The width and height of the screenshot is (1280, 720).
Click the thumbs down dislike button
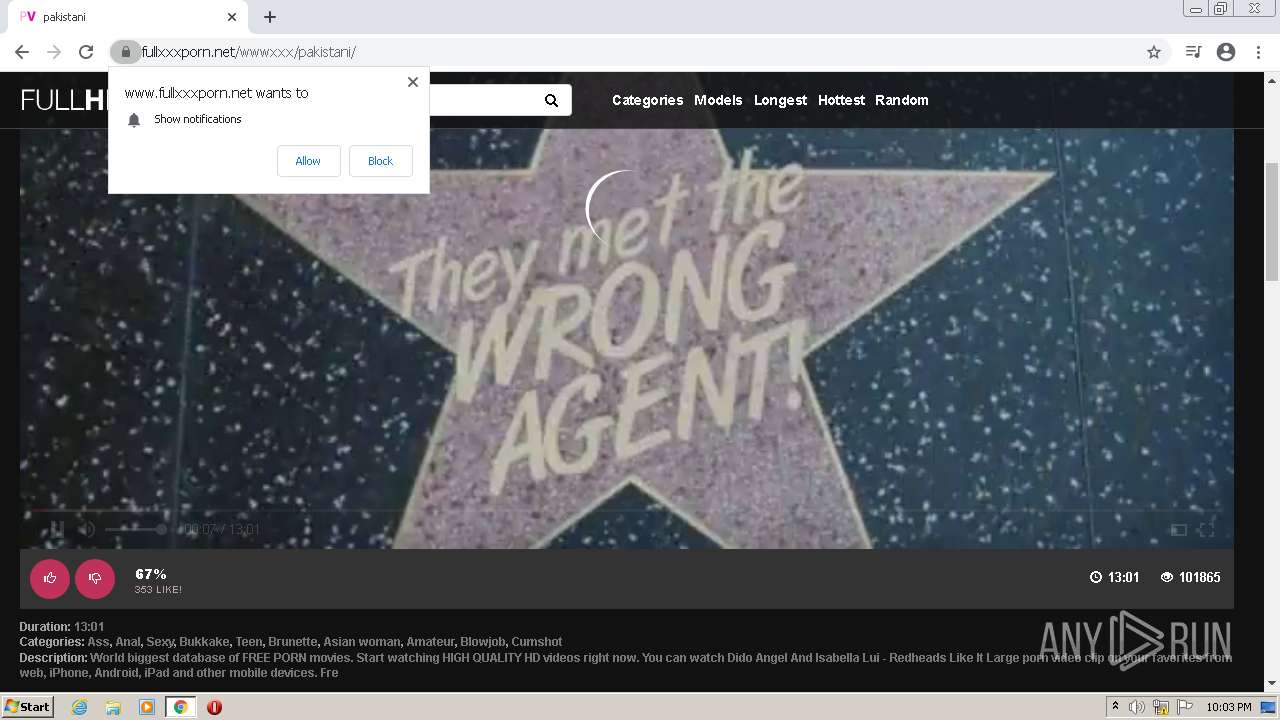[95, 578]
